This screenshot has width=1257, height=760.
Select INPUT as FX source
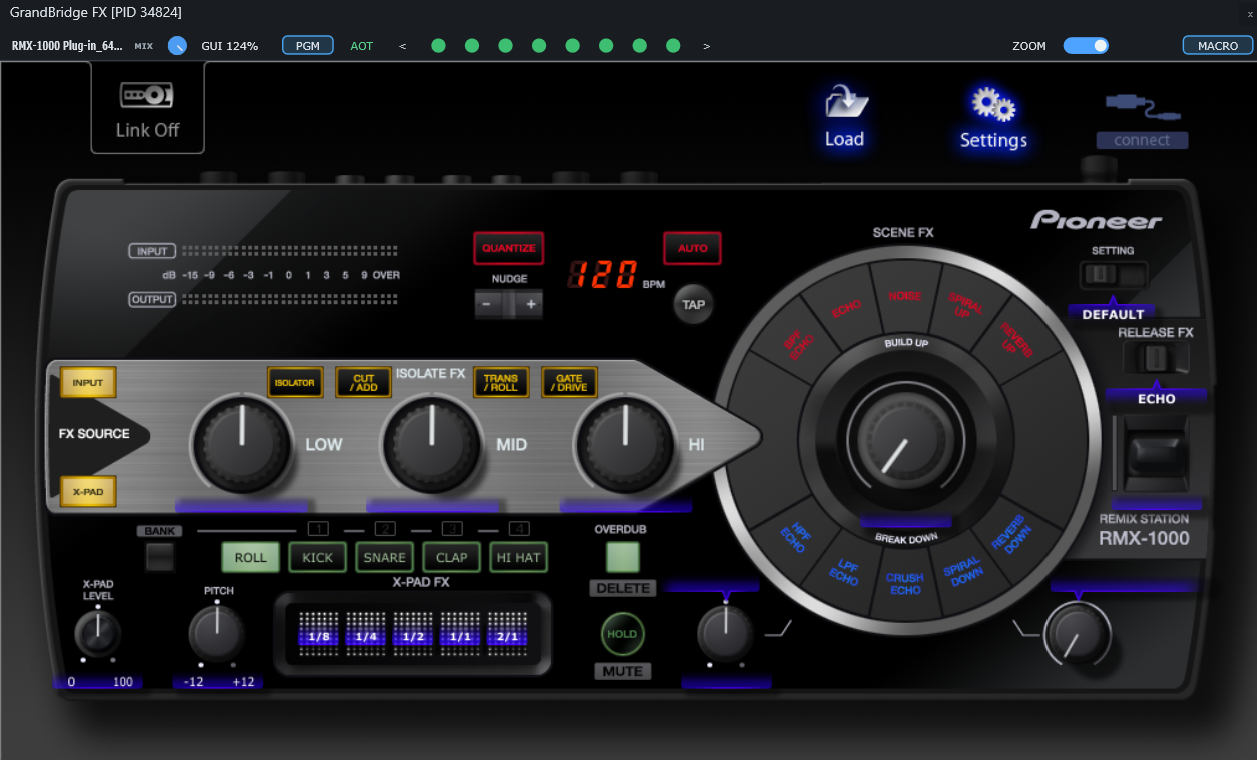pos(88,382)
